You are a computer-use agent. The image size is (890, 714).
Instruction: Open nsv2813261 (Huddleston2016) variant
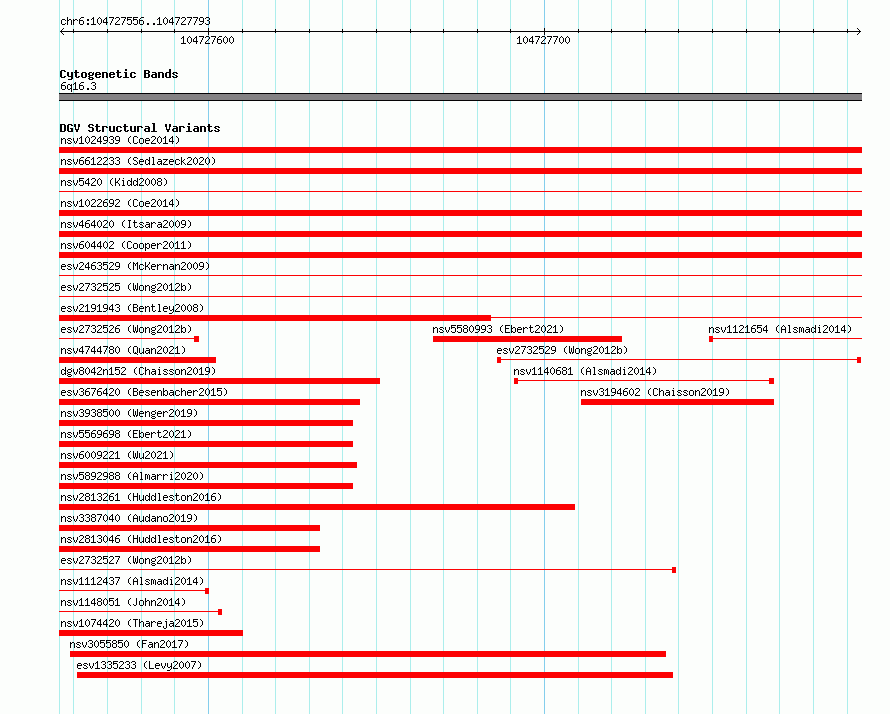pos(141,497)
